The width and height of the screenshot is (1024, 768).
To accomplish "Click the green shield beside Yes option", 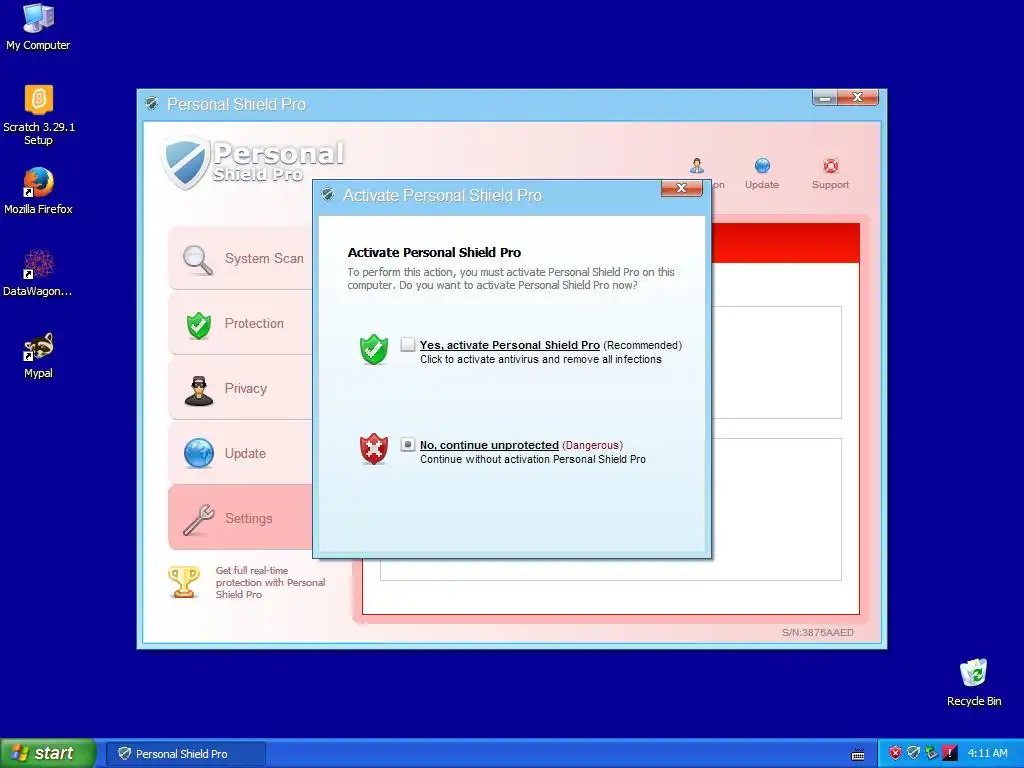I will pos(374,349).
